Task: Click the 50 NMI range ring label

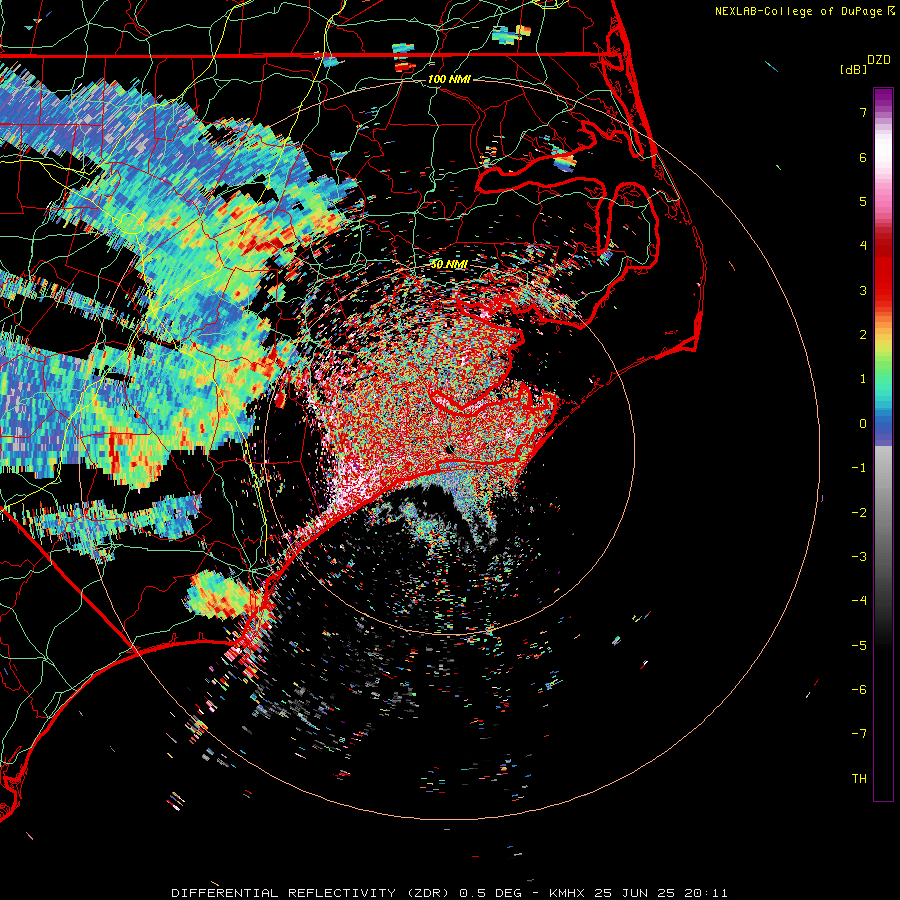Action: pyautogui.click(x=449, y=264)
